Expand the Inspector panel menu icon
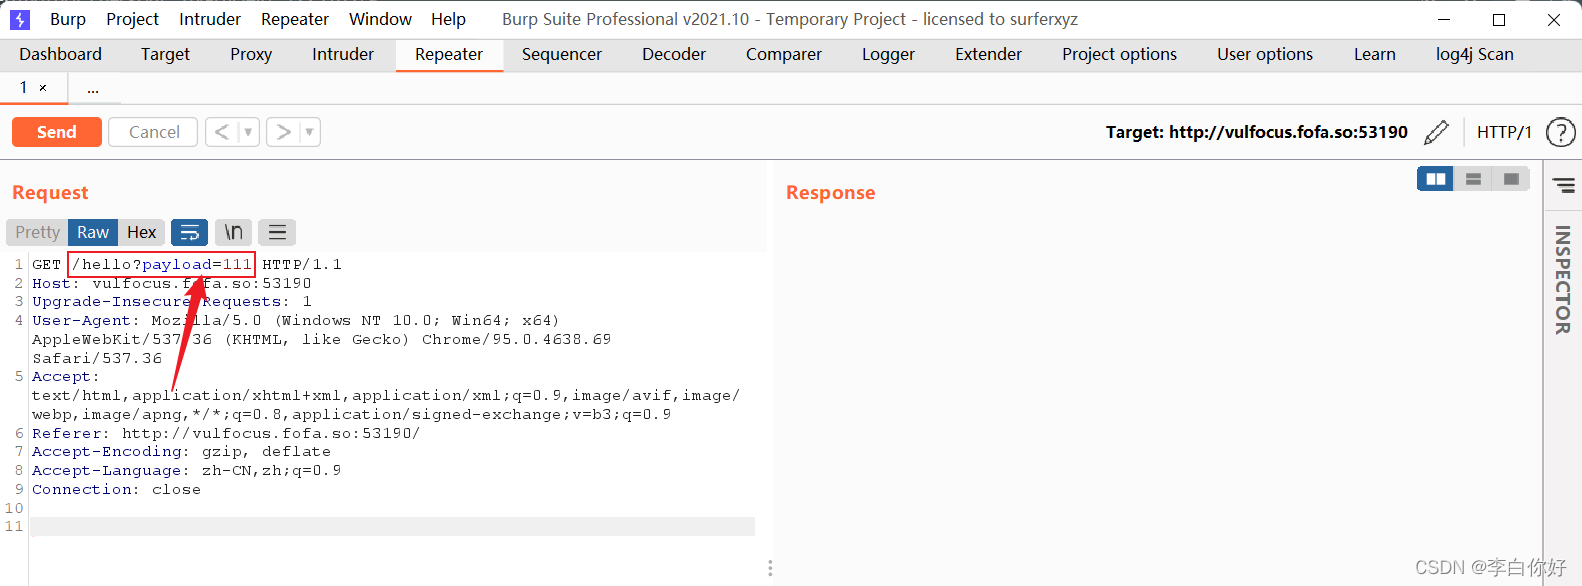Image resolution: width=1582 pixels, height=586 pixels. click(x=1563, y=185)
